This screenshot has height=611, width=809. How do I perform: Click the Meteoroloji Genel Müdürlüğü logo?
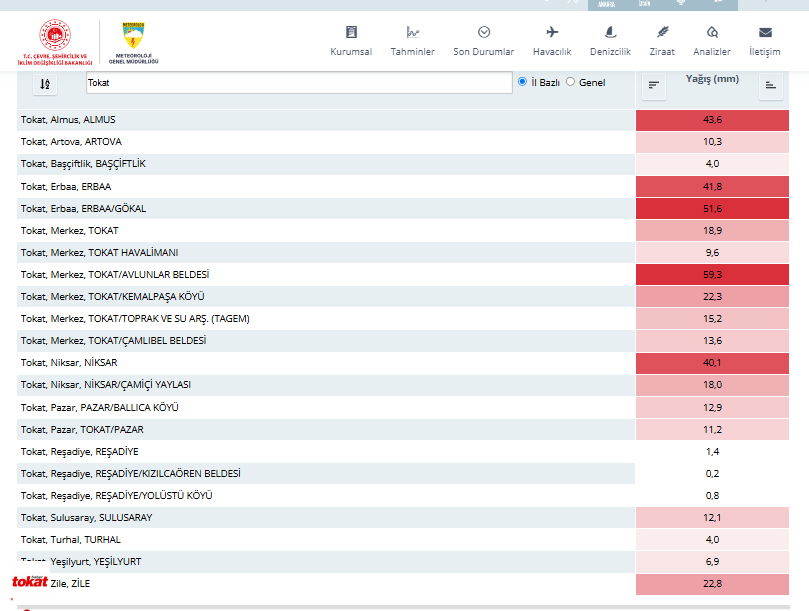[133, 43]
